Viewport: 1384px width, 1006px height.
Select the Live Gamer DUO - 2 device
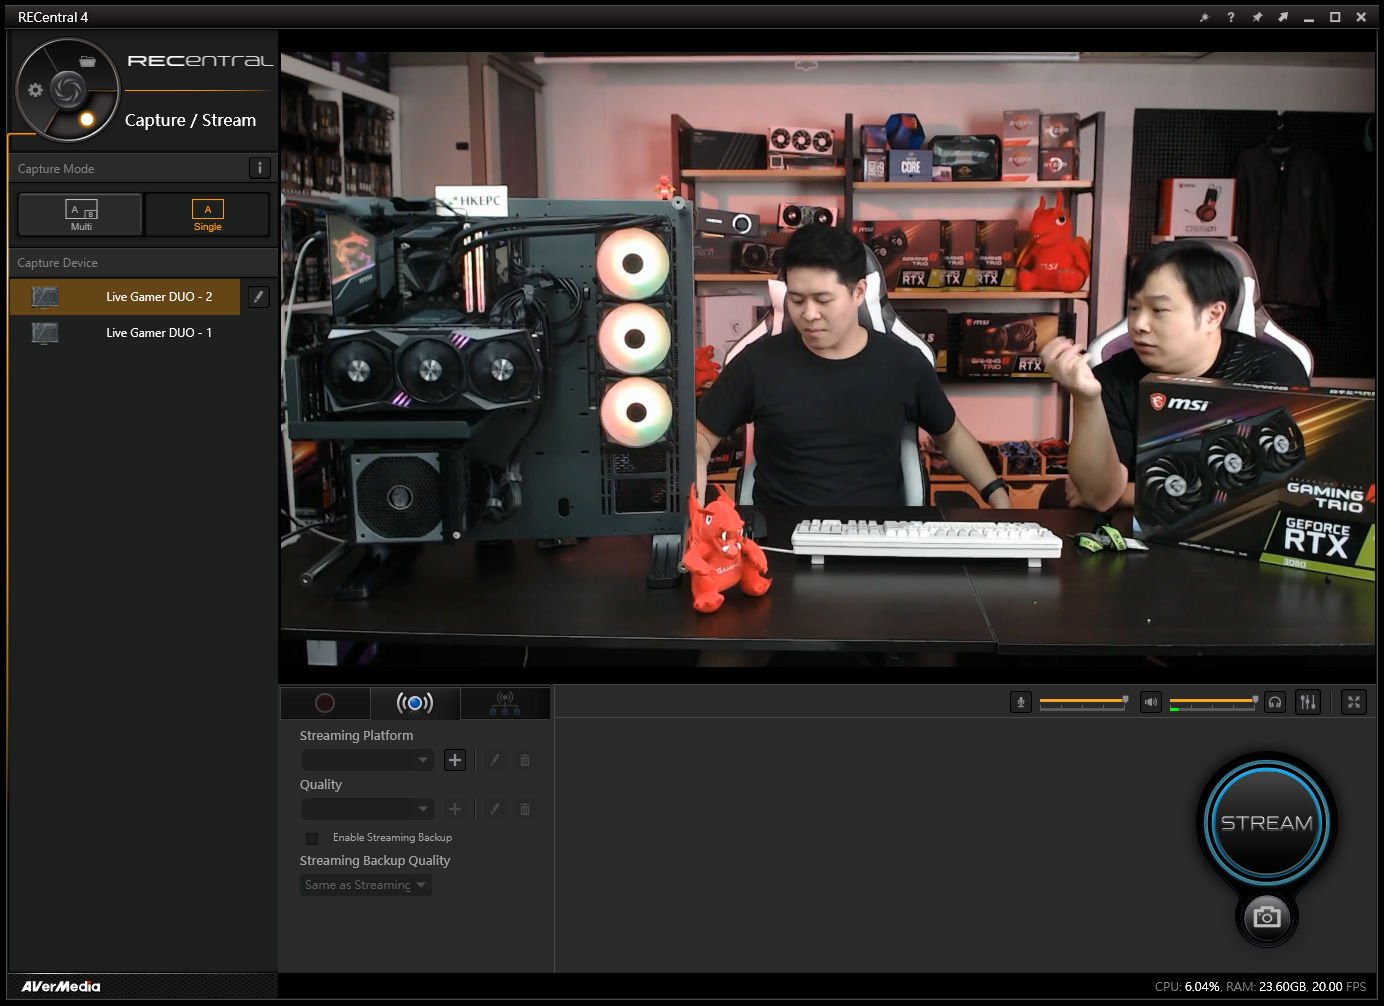point(125,297)
